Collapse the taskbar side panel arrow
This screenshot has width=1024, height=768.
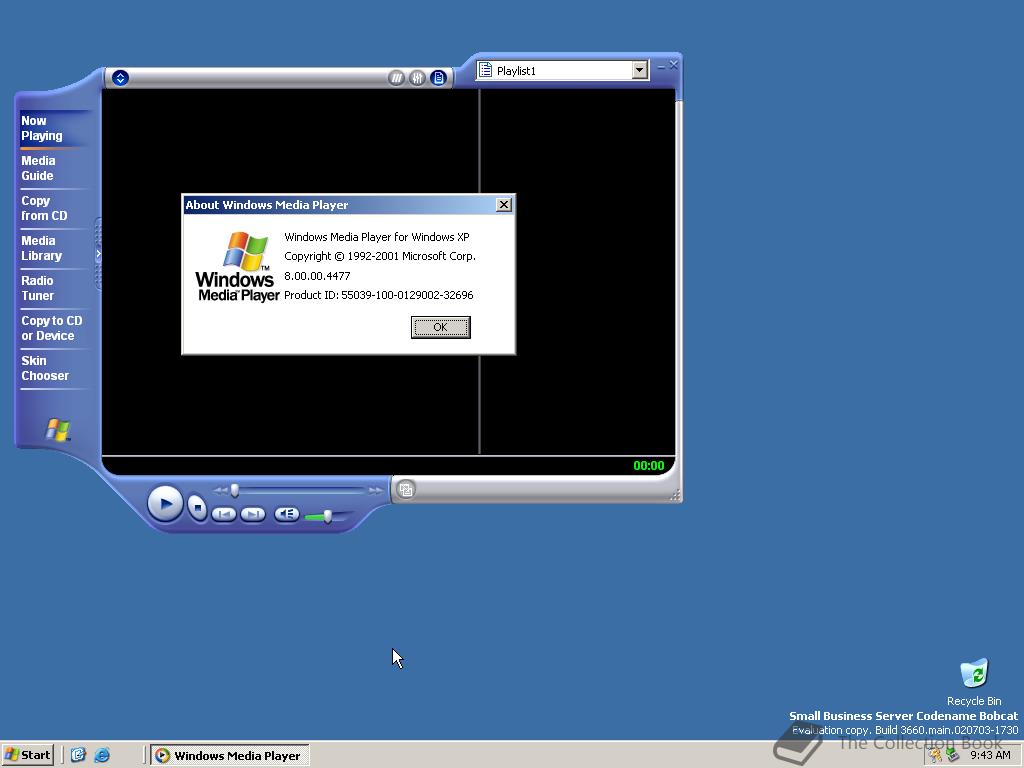point(98,253)
